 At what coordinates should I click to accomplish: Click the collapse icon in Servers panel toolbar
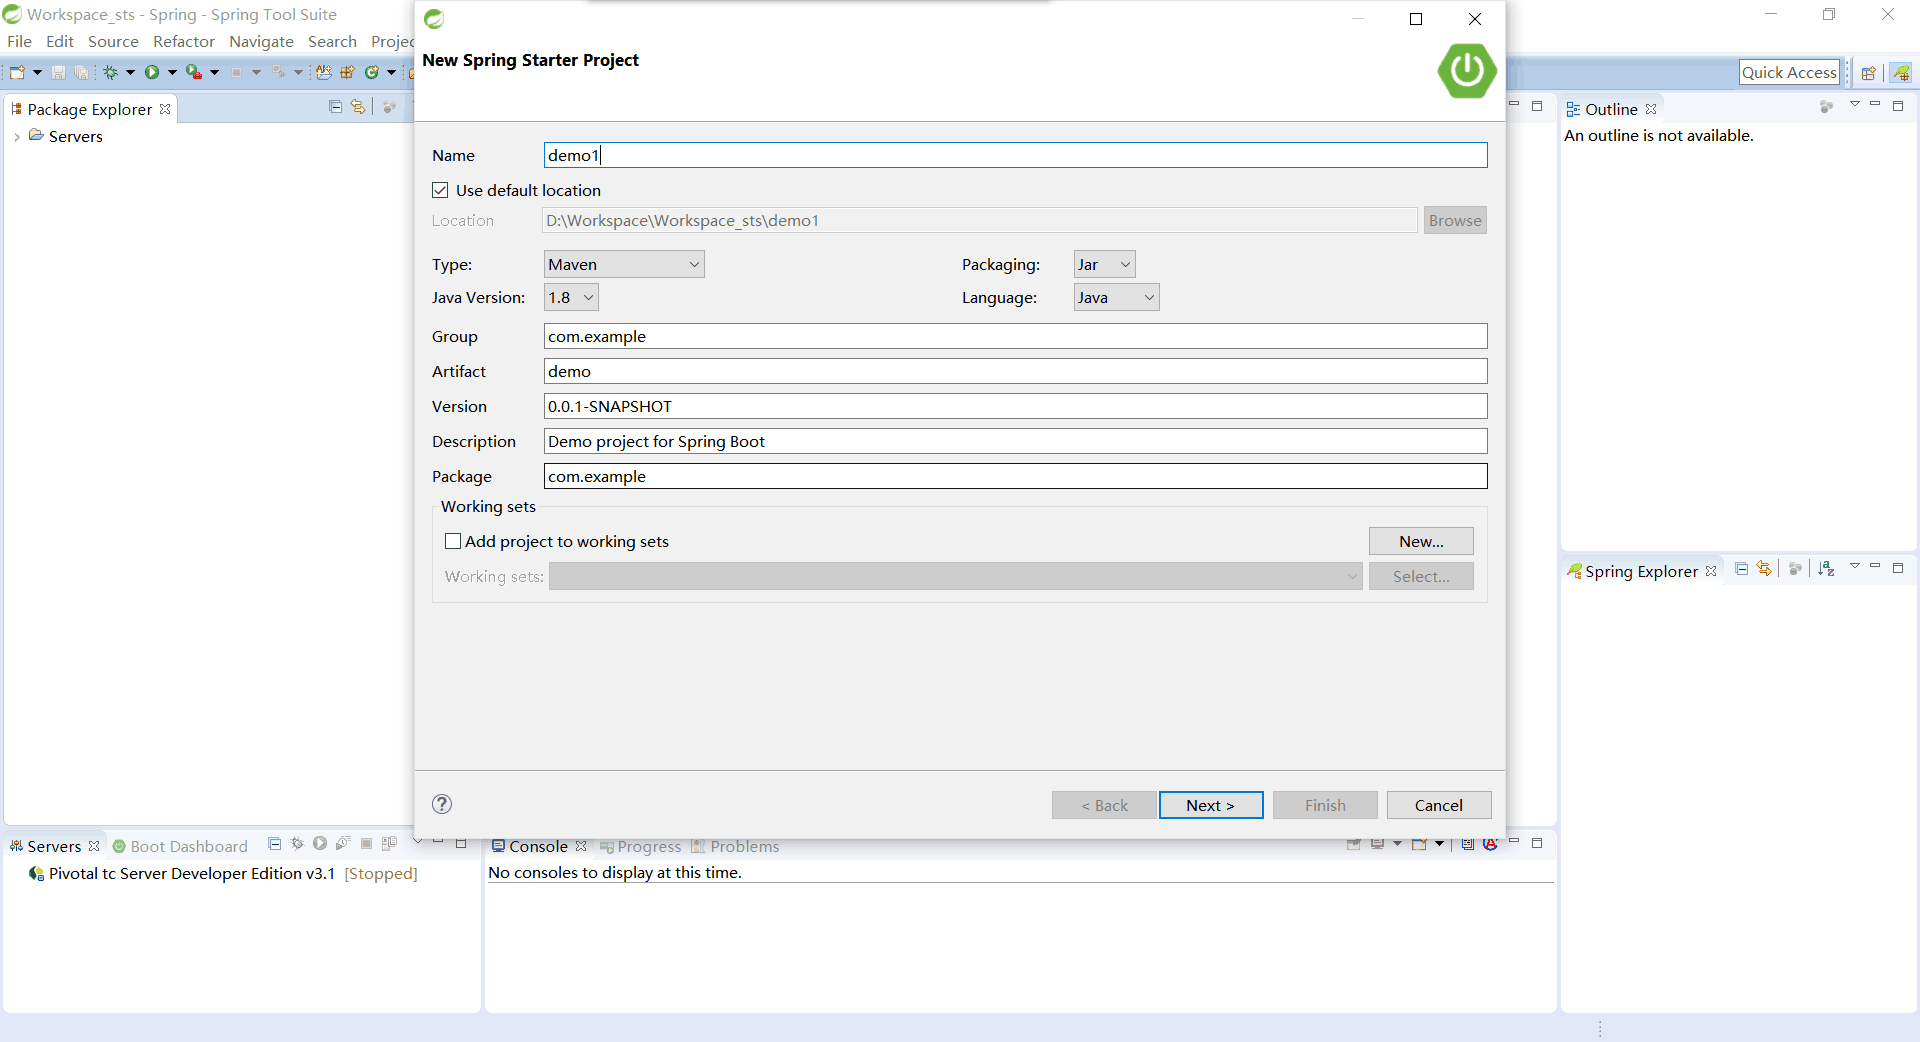pyautogui.click(x=274, y=844)
